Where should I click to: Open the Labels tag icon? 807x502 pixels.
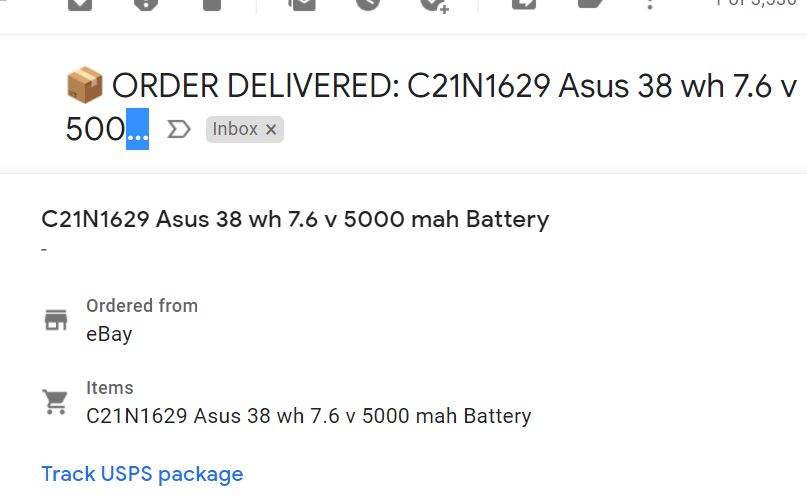click(590, 4)
